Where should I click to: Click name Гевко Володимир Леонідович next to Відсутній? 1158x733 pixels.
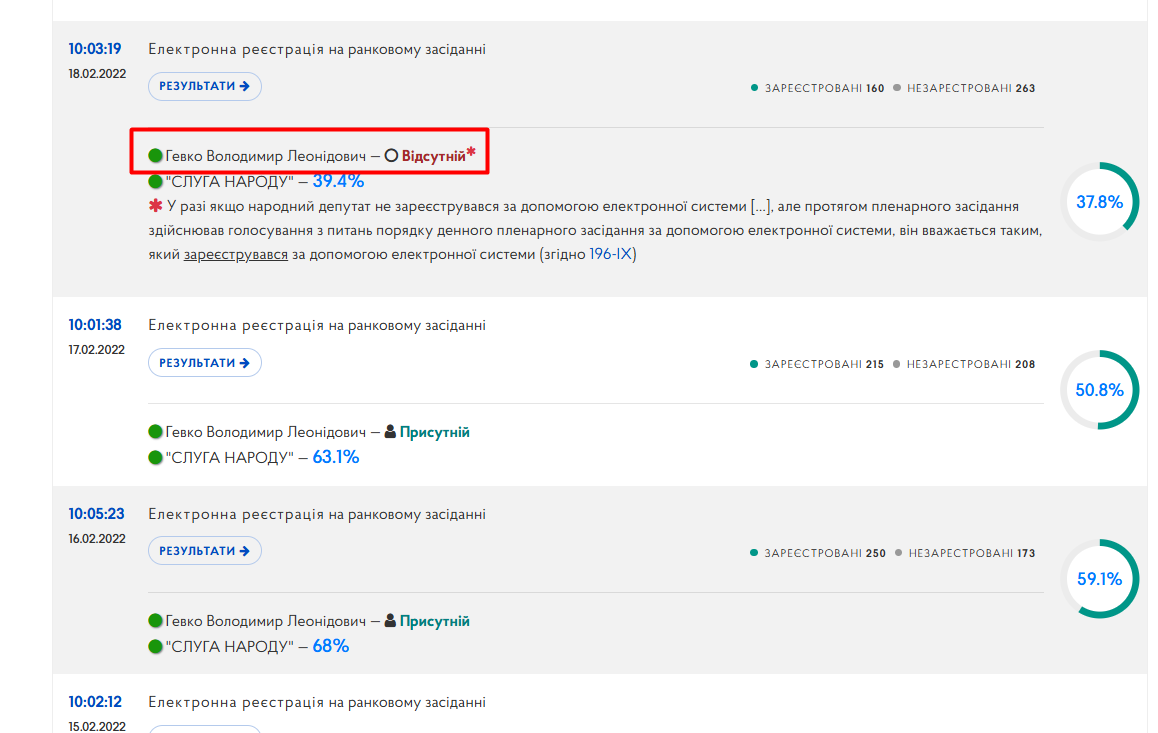(266, 156)
